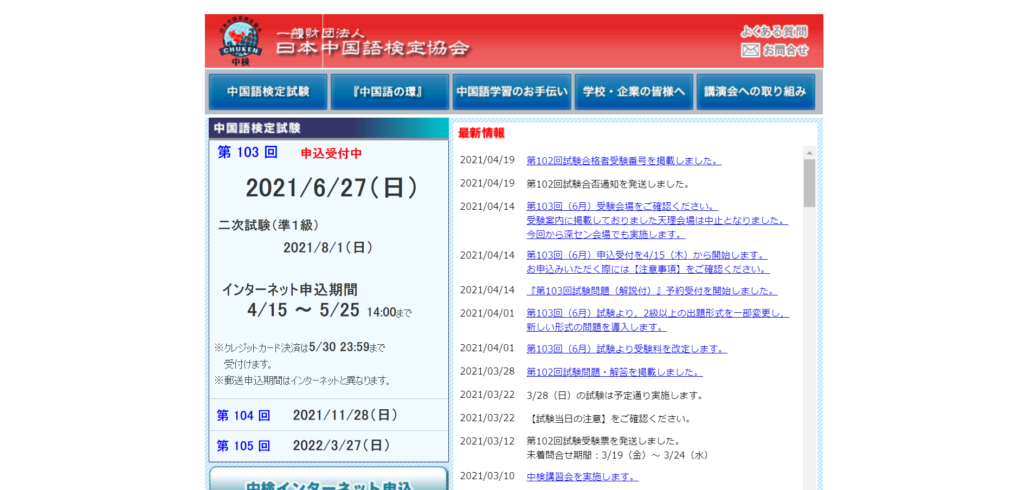This screenshot has height=490, width=1024.
Task: Click the 2021/03/28 date entry
Action: coord(487,371)
